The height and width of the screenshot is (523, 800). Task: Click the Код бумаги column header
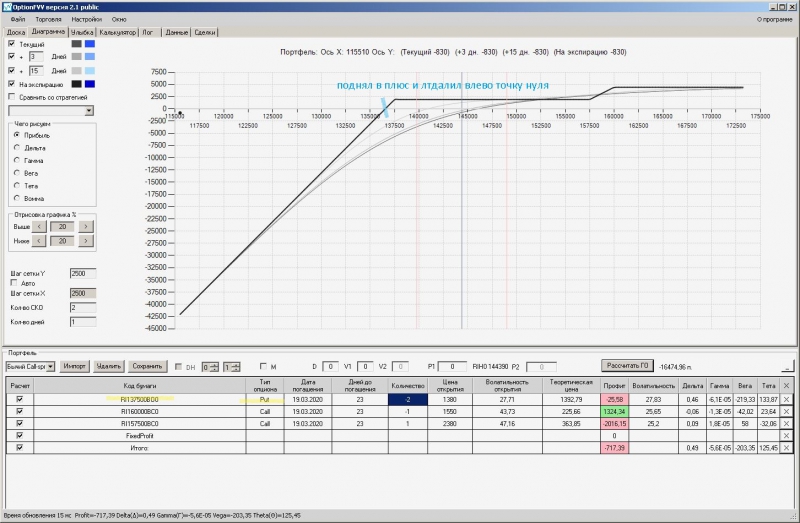click(139, 386)
